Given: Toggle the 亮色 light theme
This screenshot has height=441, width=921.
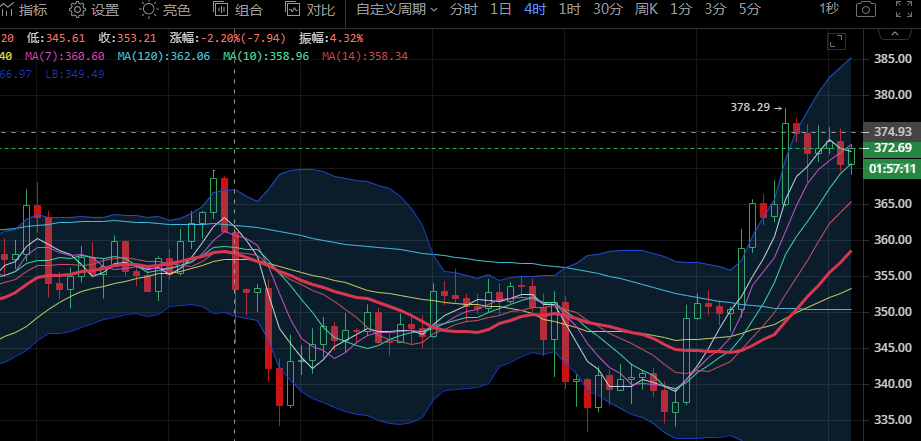Looking at the screenshot, I should tap(165, 10).
